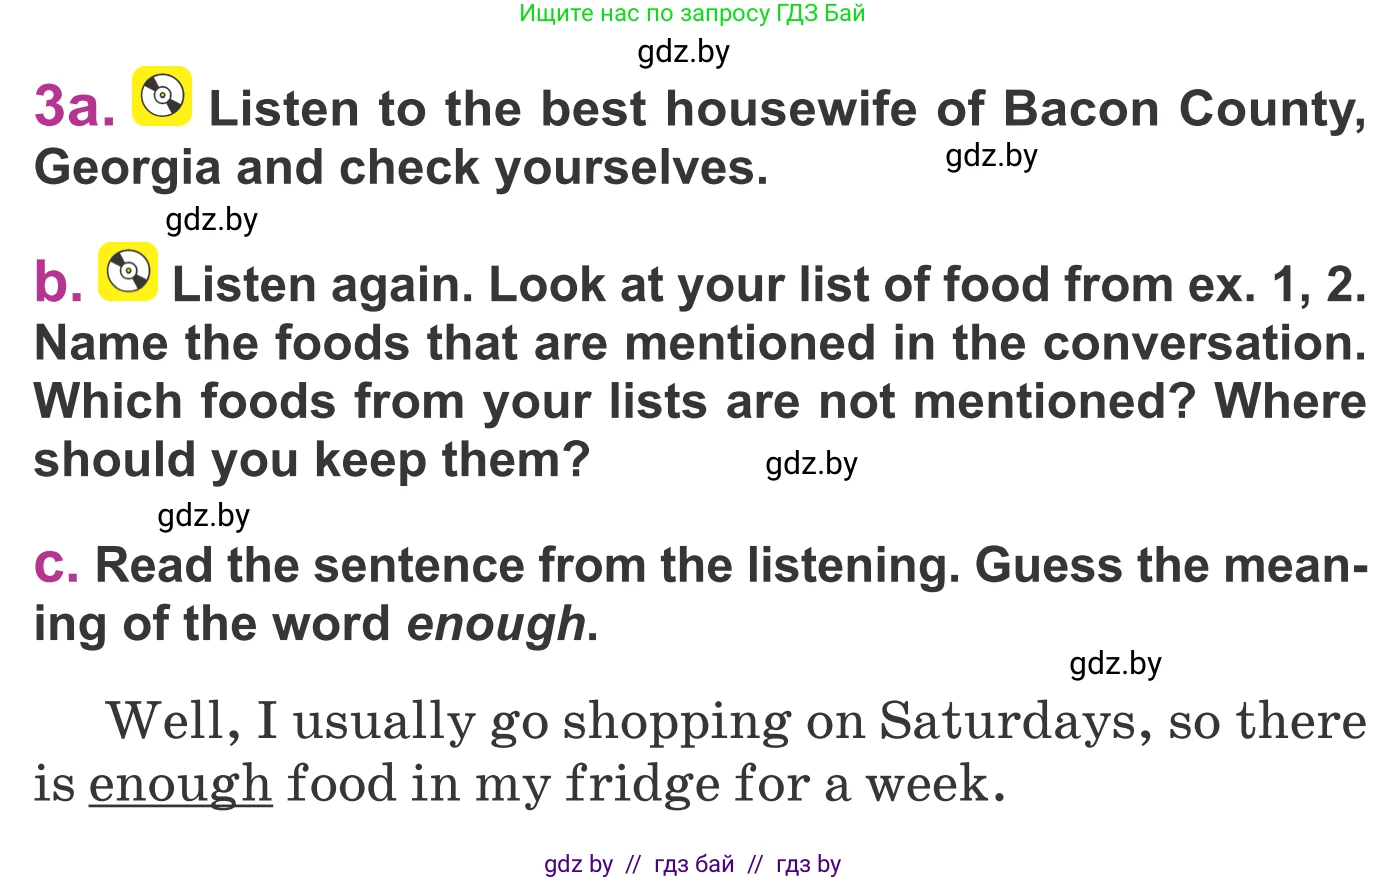Click the gdz.by watermark below "Georgia"
The height and width of the screenshot is (881, 1388).
212,220
